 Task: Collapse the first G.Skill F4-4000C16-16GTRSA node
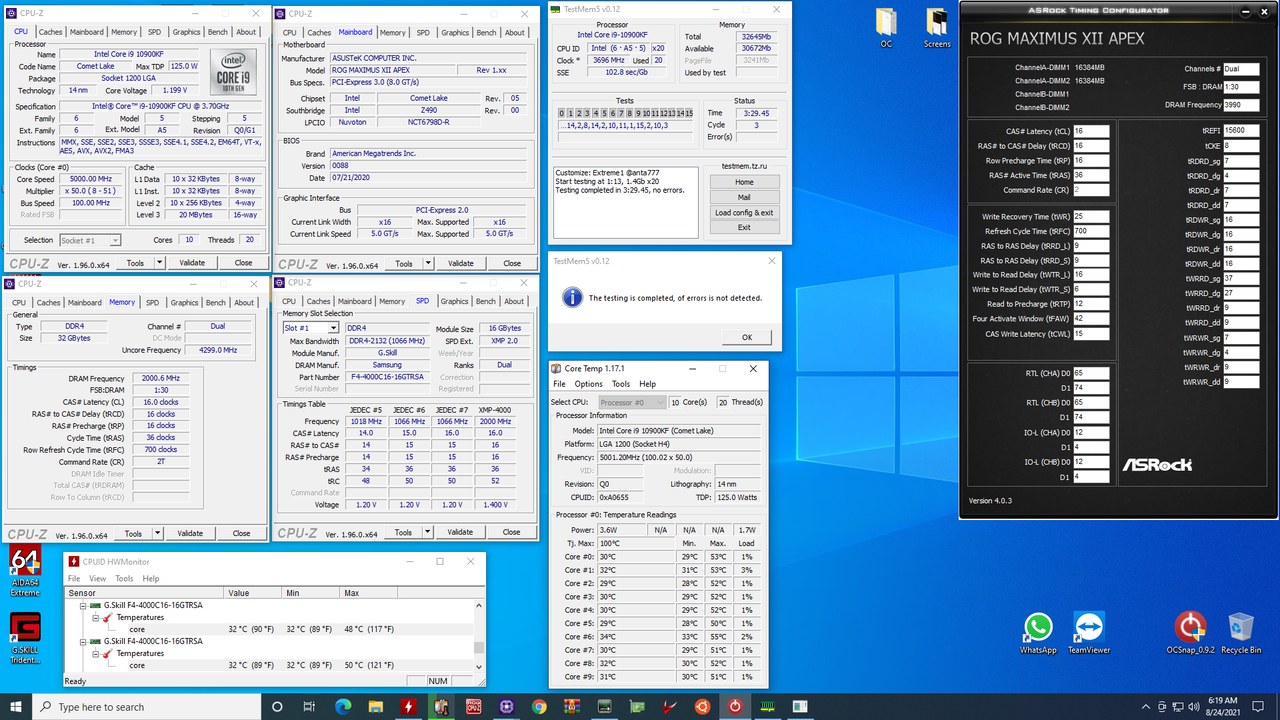pyautogui.click(x=83, y=606)
